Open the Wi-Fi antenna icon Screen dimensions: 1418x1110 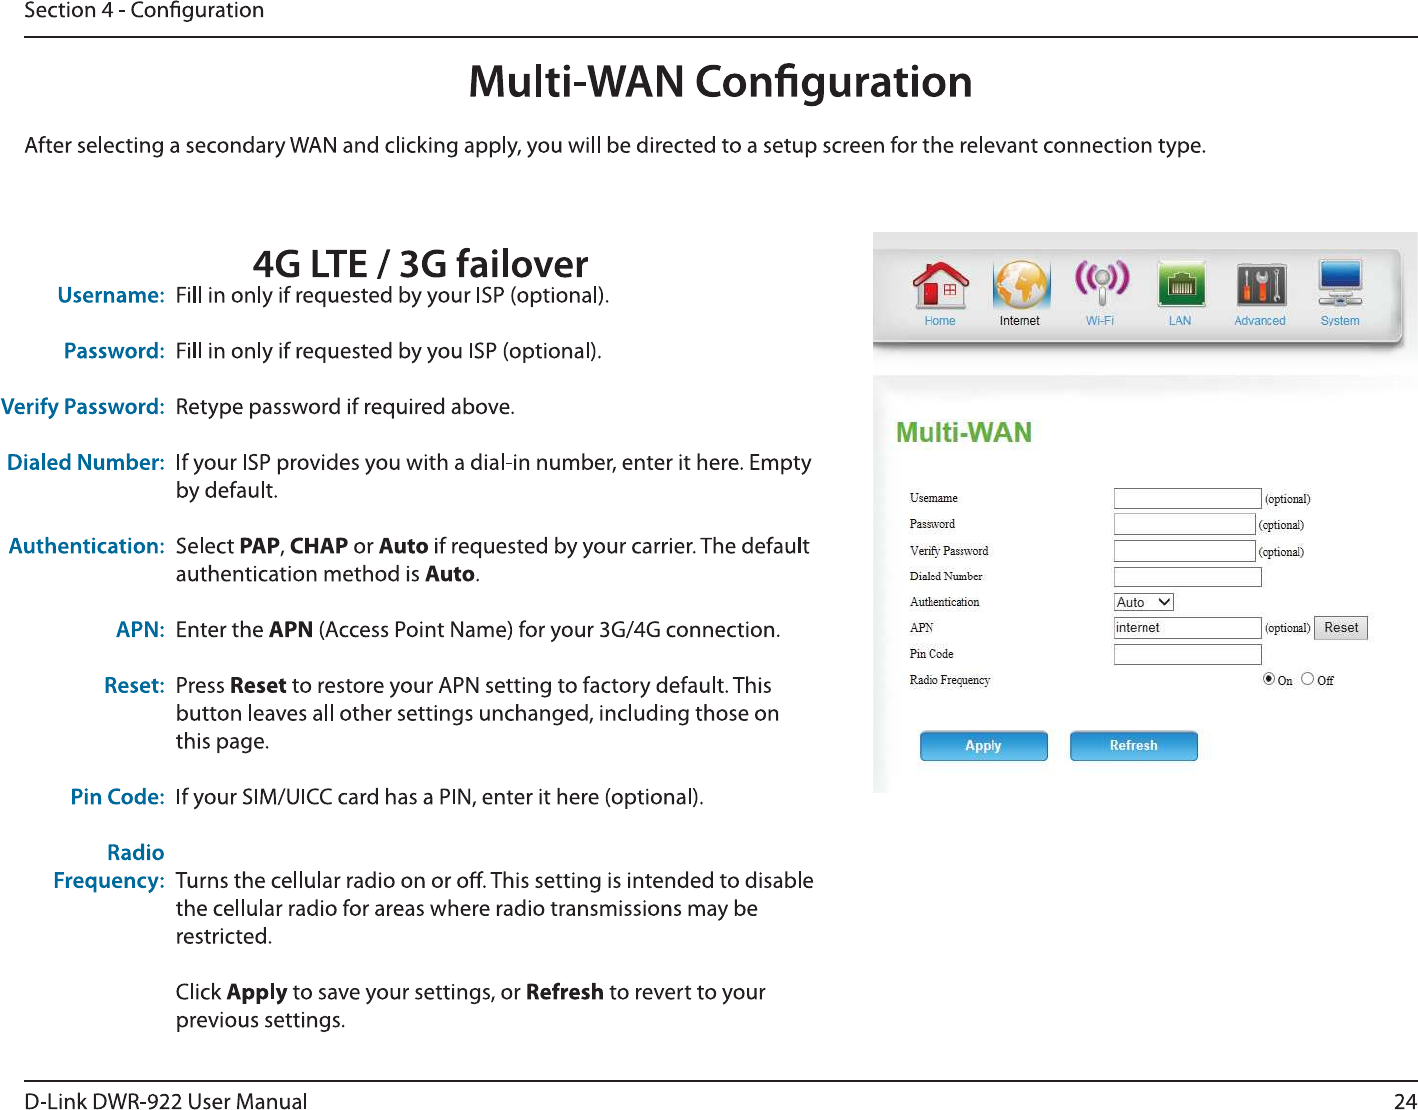click(1101, 284)
